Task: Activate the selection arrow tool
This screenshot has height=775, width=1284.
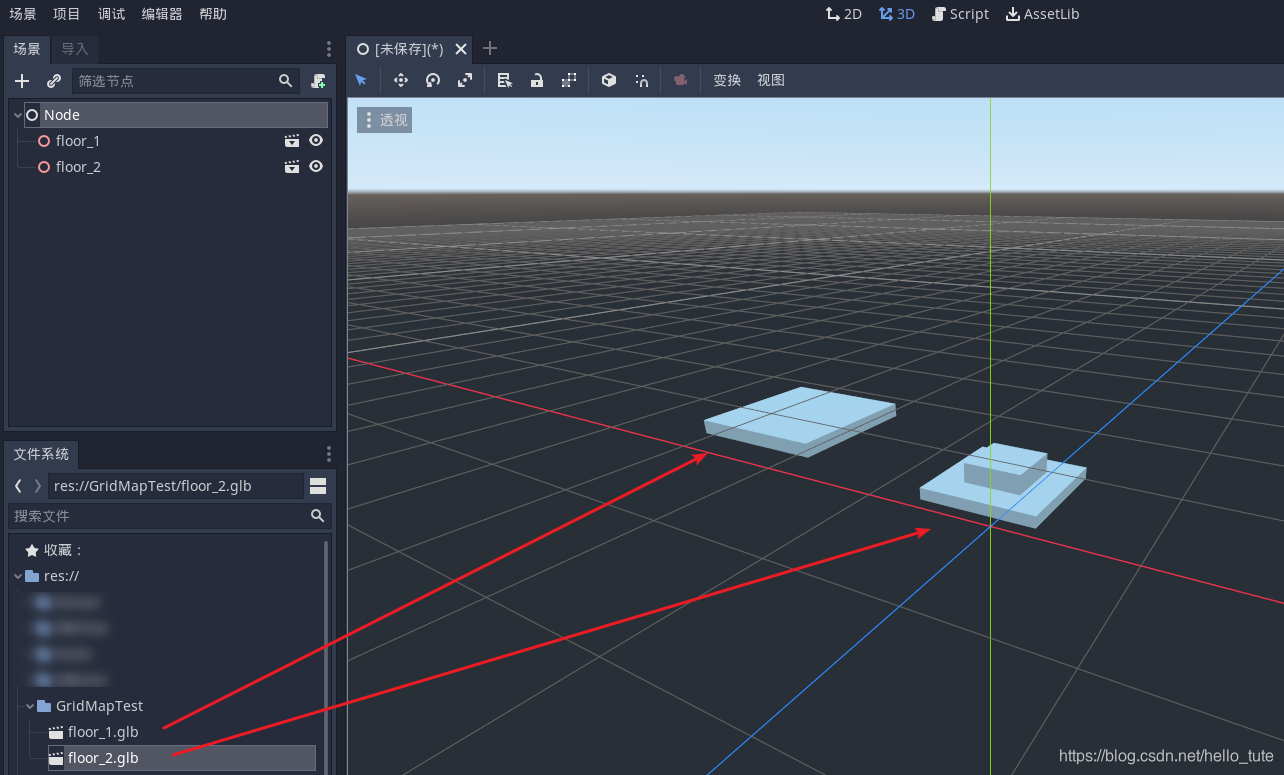Action: [x=361, y=80]
